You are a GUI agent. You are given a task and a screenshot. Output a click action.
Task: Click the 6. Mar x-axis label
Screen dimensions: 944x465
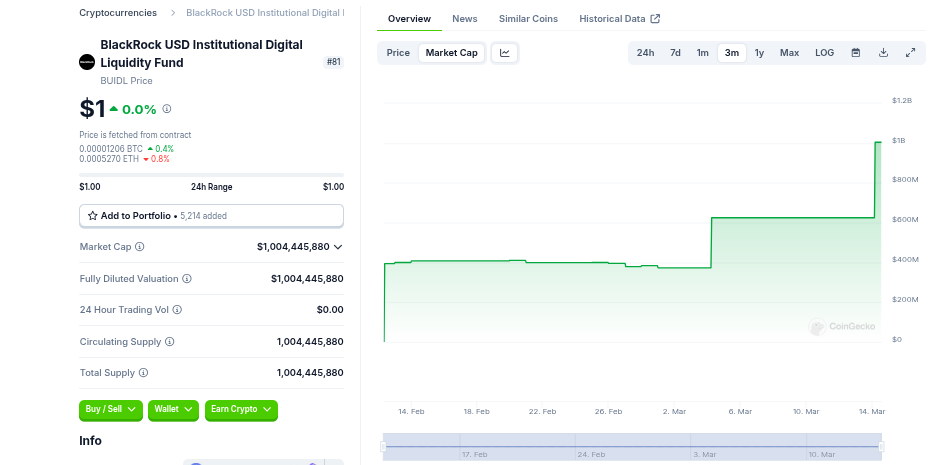click(740, 411)
